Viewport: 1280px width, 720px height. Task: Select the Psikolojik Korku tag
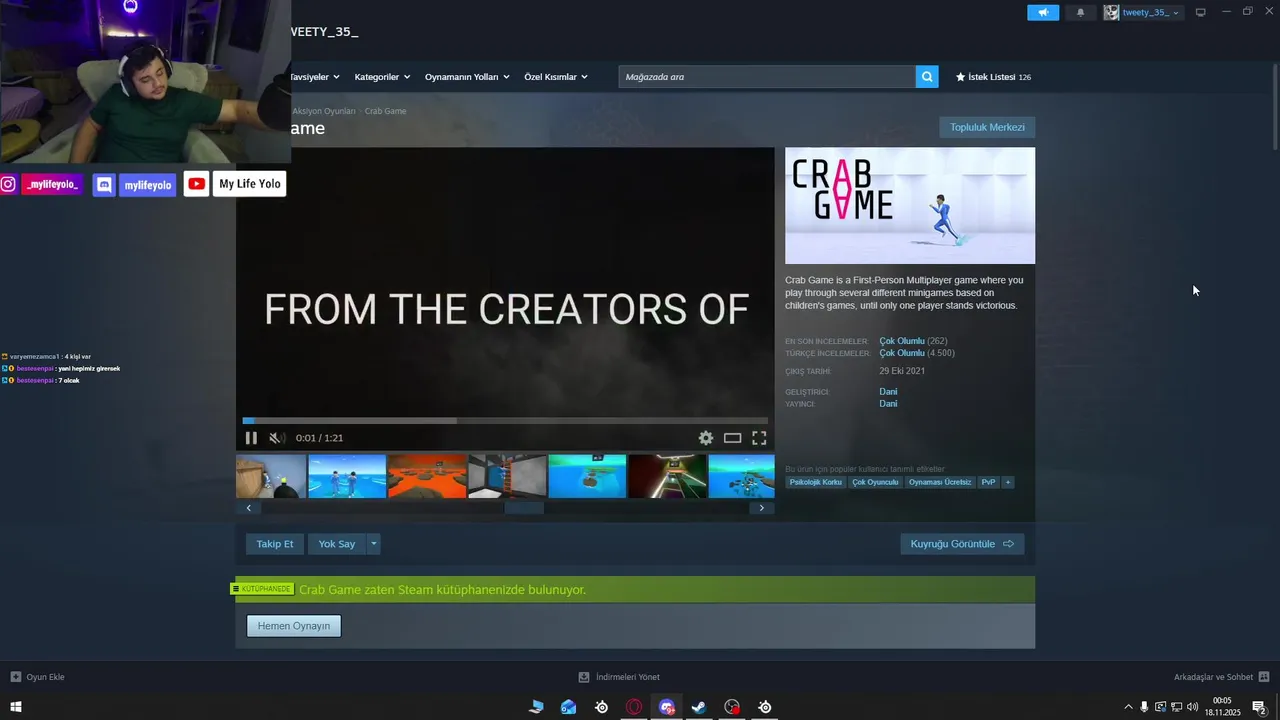[815, 482]
